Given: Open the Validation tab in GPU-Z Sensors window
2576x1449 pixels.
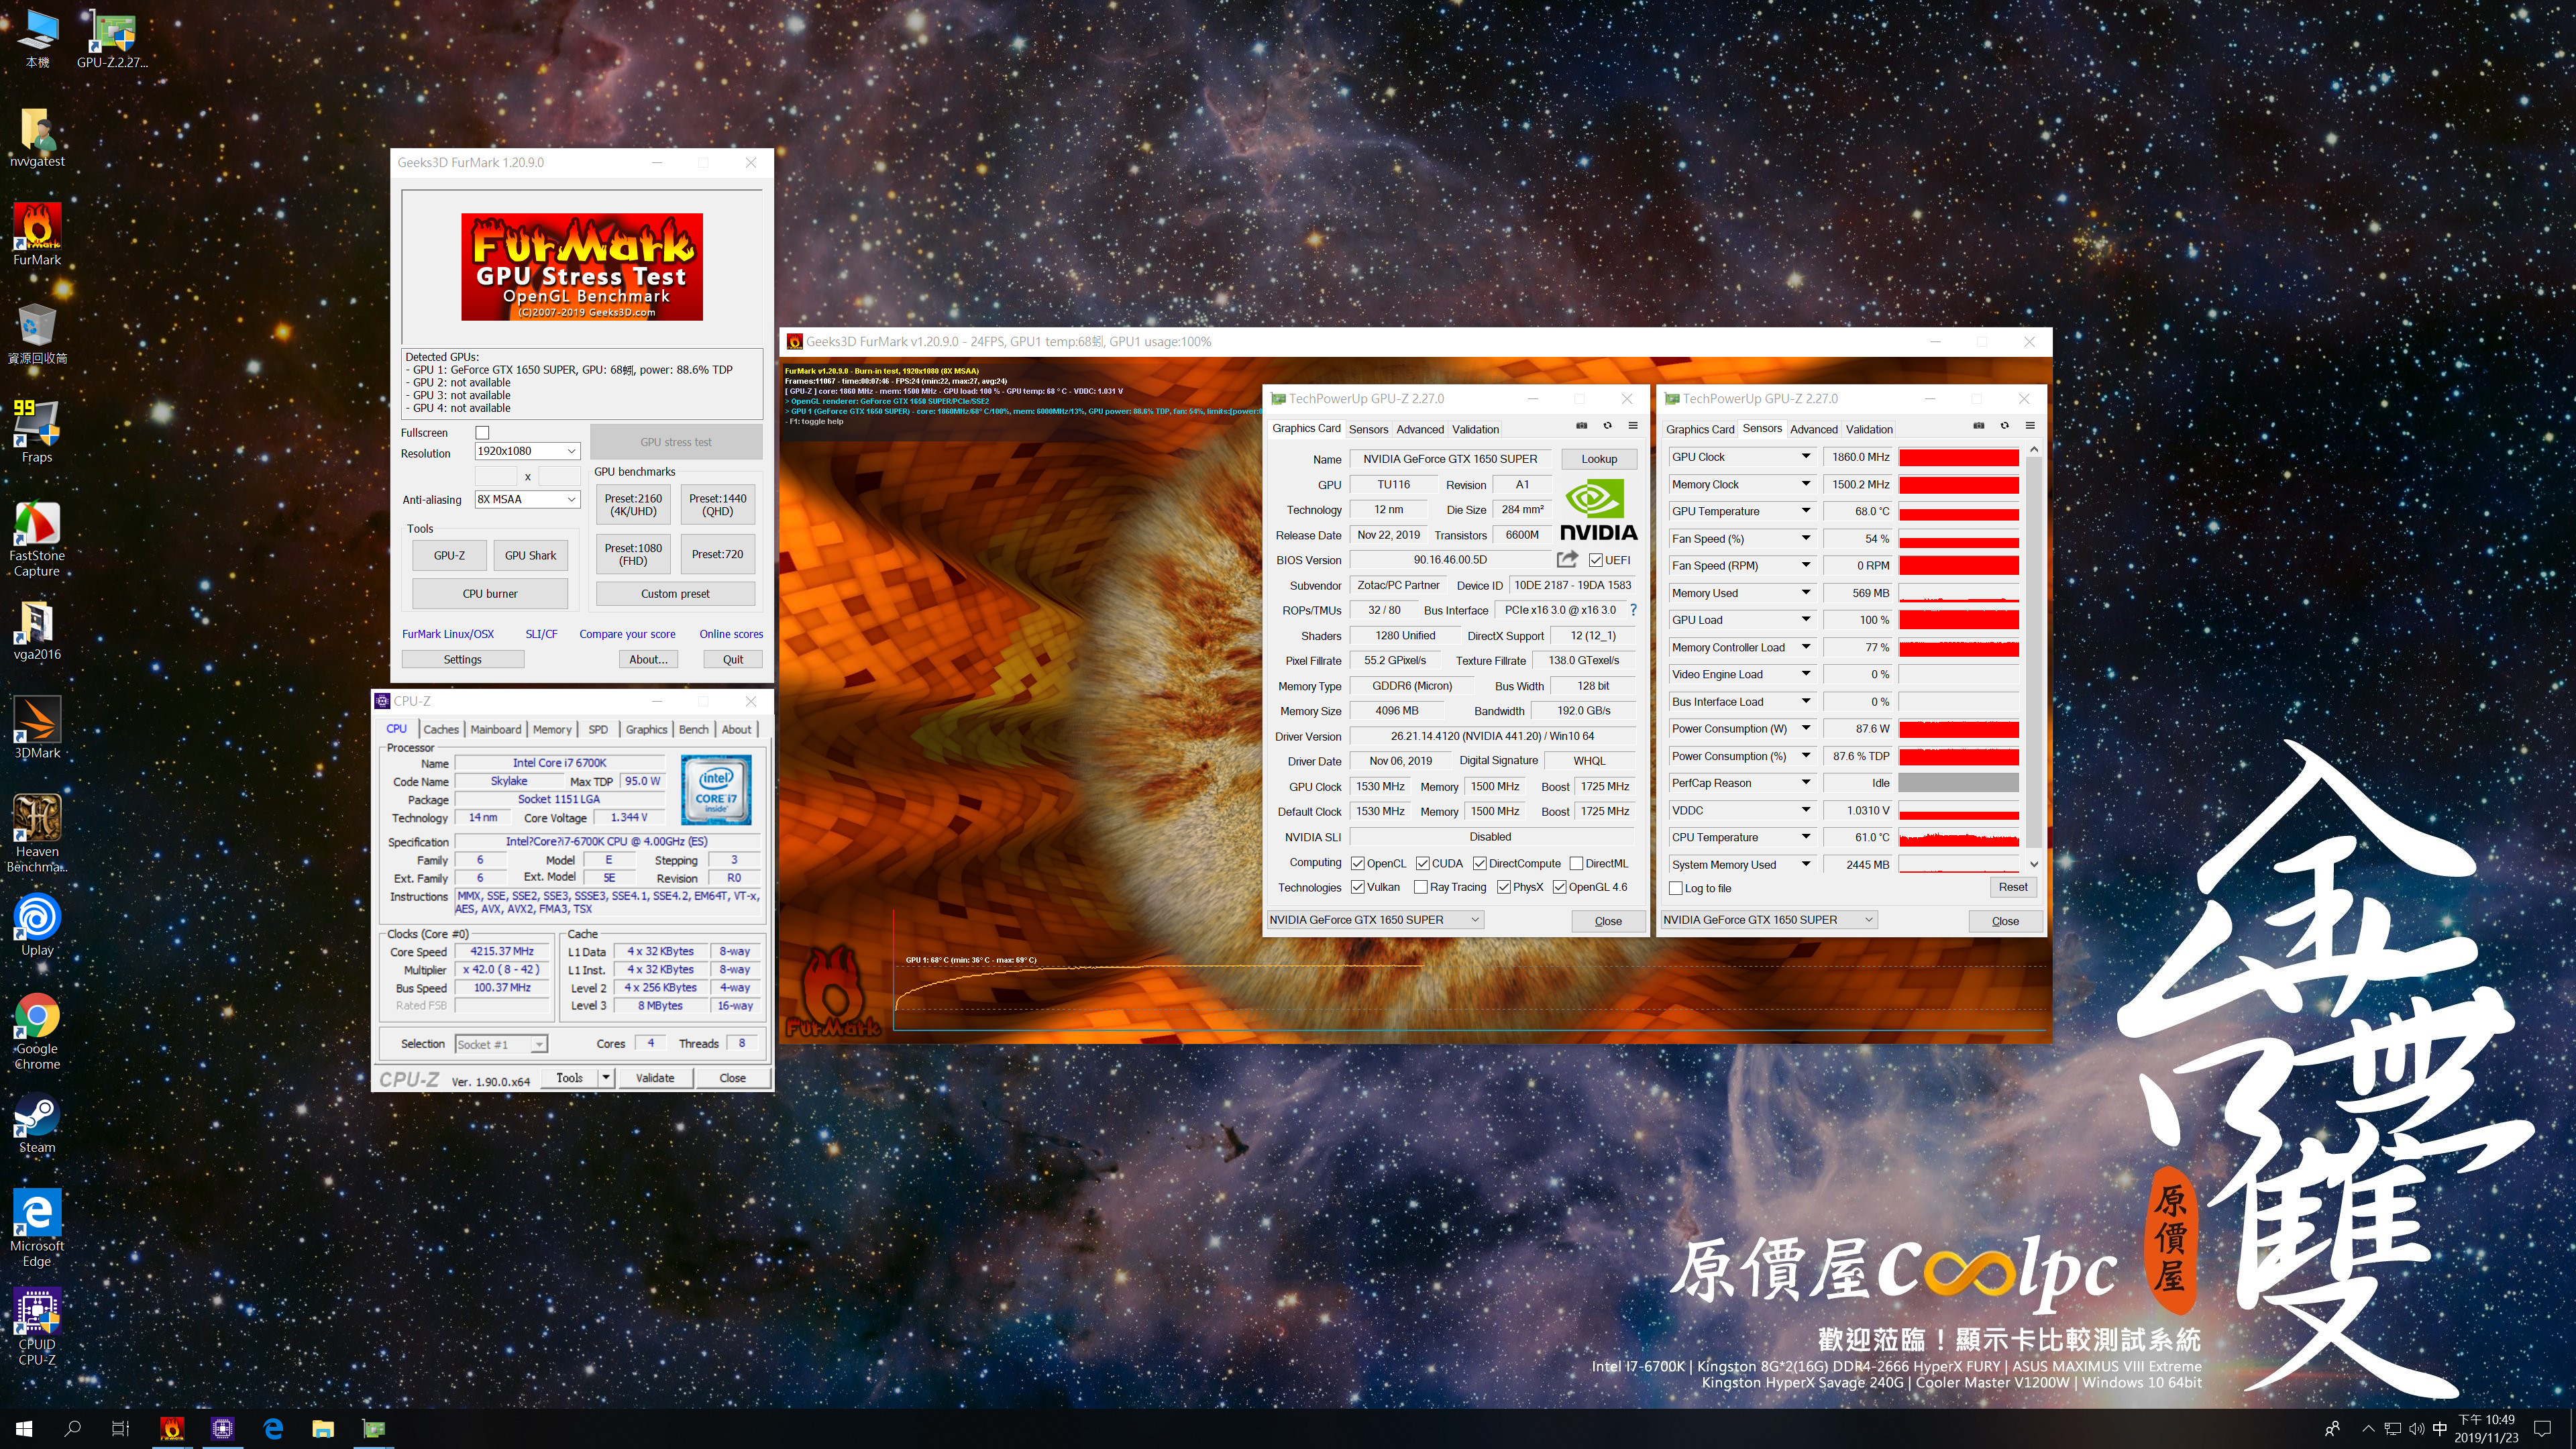Looking at the screenshot, I should pos(1869,429).
